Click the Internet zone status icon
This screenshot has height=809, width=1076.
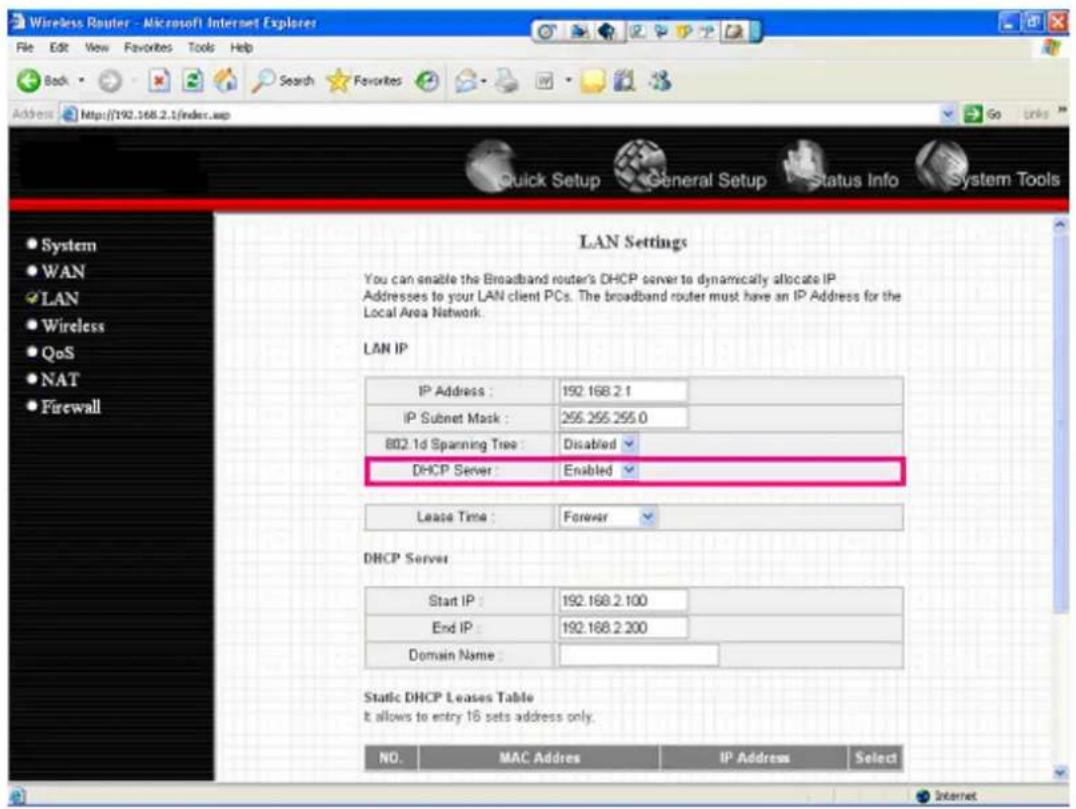(x=923, y=795)
